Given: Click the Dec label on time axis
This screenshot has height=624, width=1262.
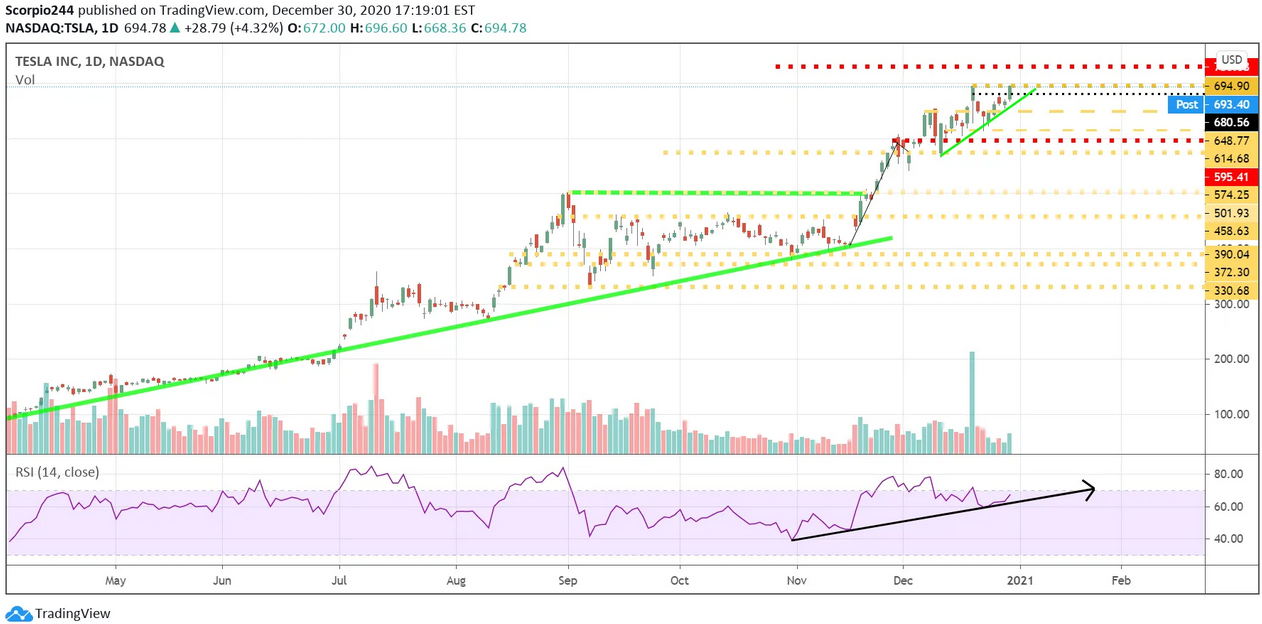Looking at the screenshot, I should [x=903, y=579].
